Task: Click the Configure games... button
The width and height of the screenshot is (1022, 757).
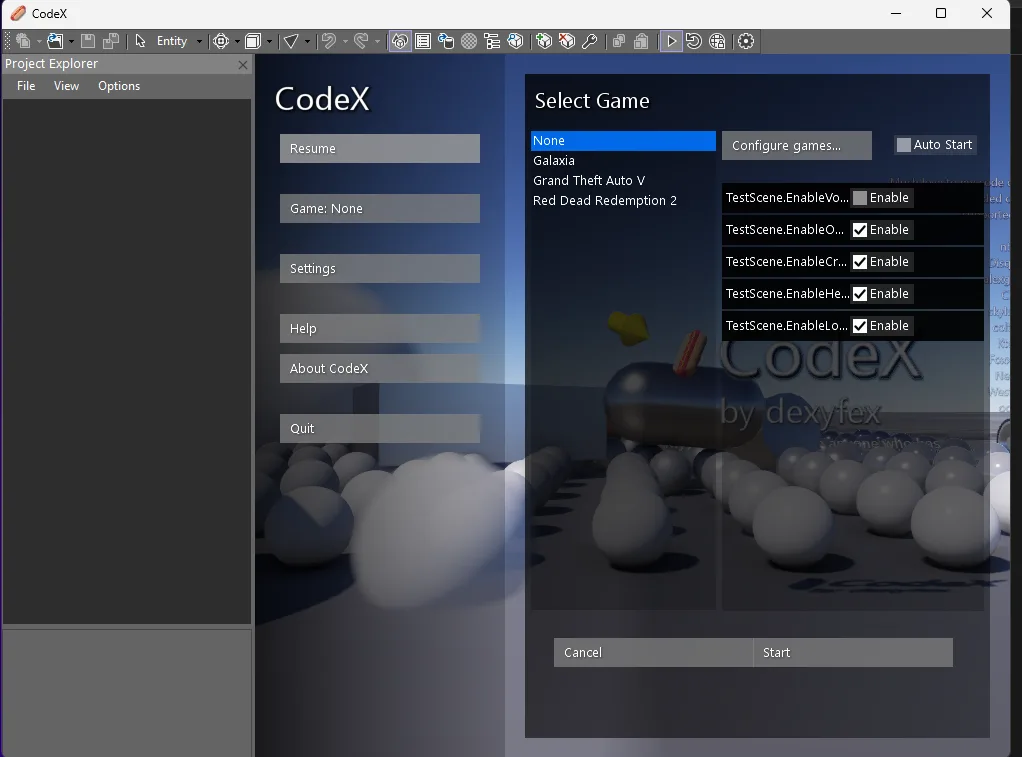Action: (x=796, y=145)
